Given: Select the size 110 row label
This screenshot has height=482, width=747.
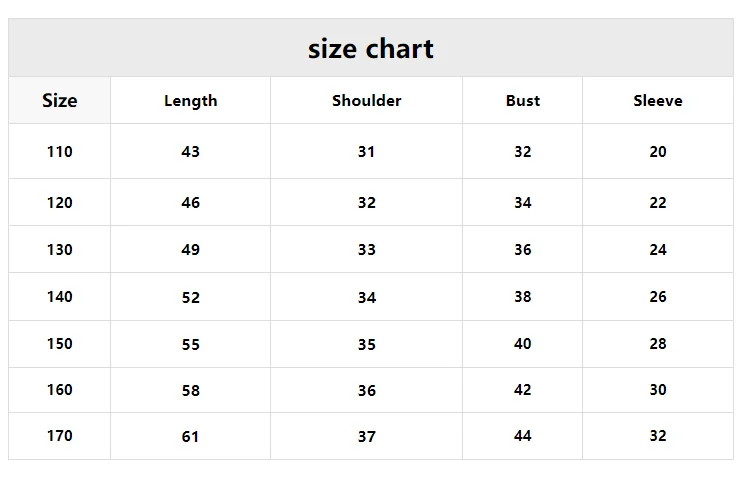Looking at the screenshot, I should 60,151.
